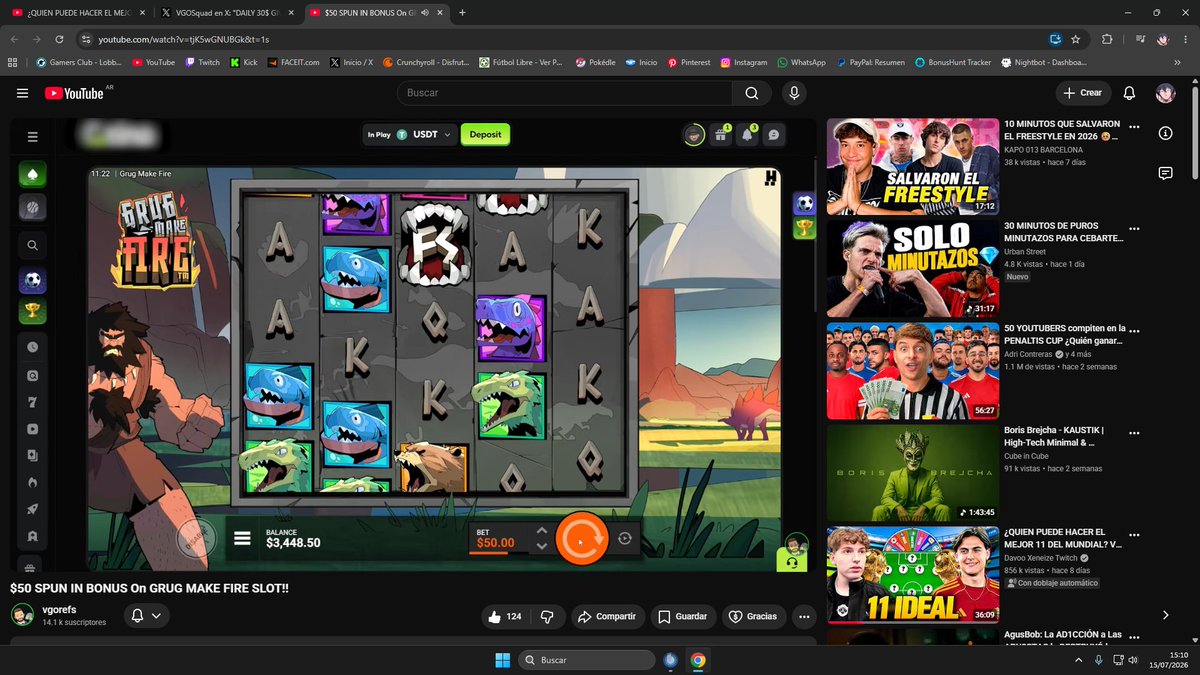
Task: Open Windows Start menu
Action: click(x=502, y=660)
